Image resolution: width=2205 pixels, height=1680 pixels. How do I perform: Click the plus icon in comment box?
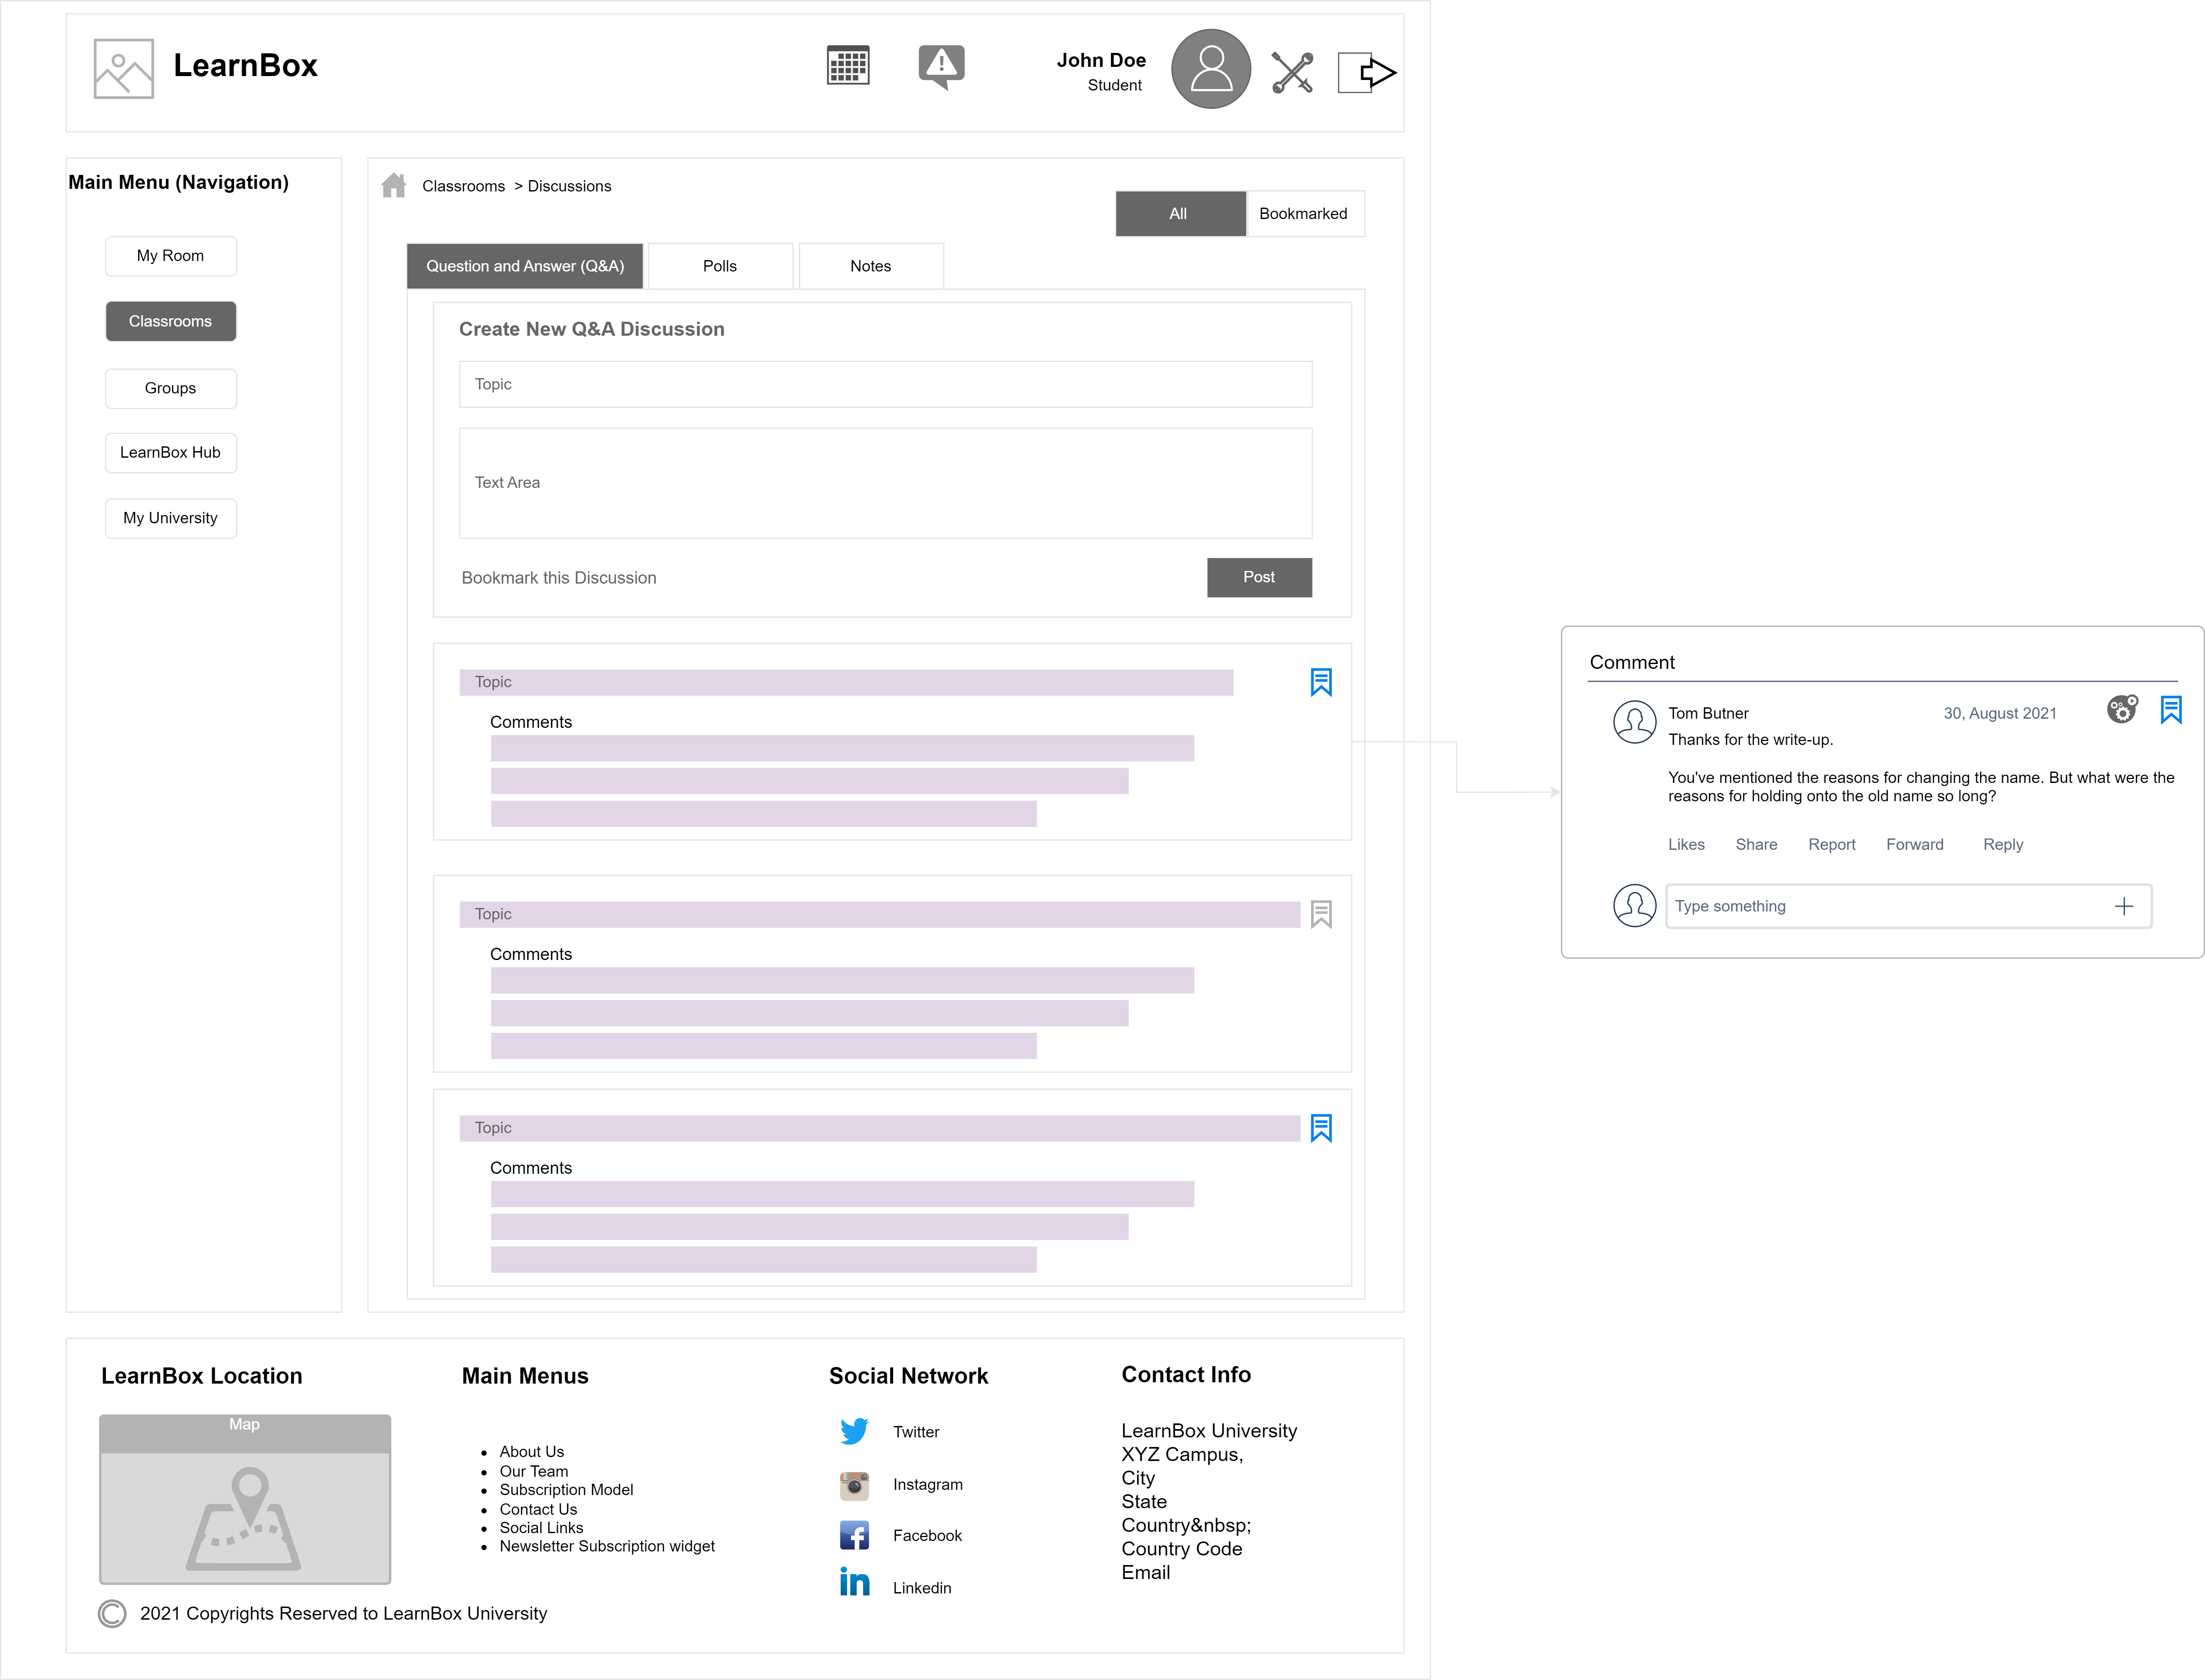2124,906
